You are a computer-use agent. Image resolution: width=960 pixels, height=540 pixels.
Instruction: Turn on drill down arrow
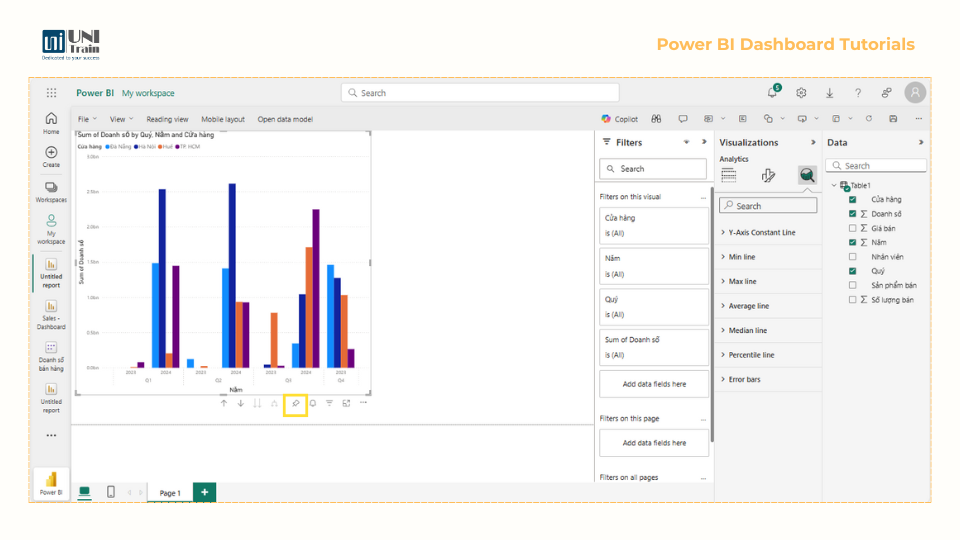point(241,403)
